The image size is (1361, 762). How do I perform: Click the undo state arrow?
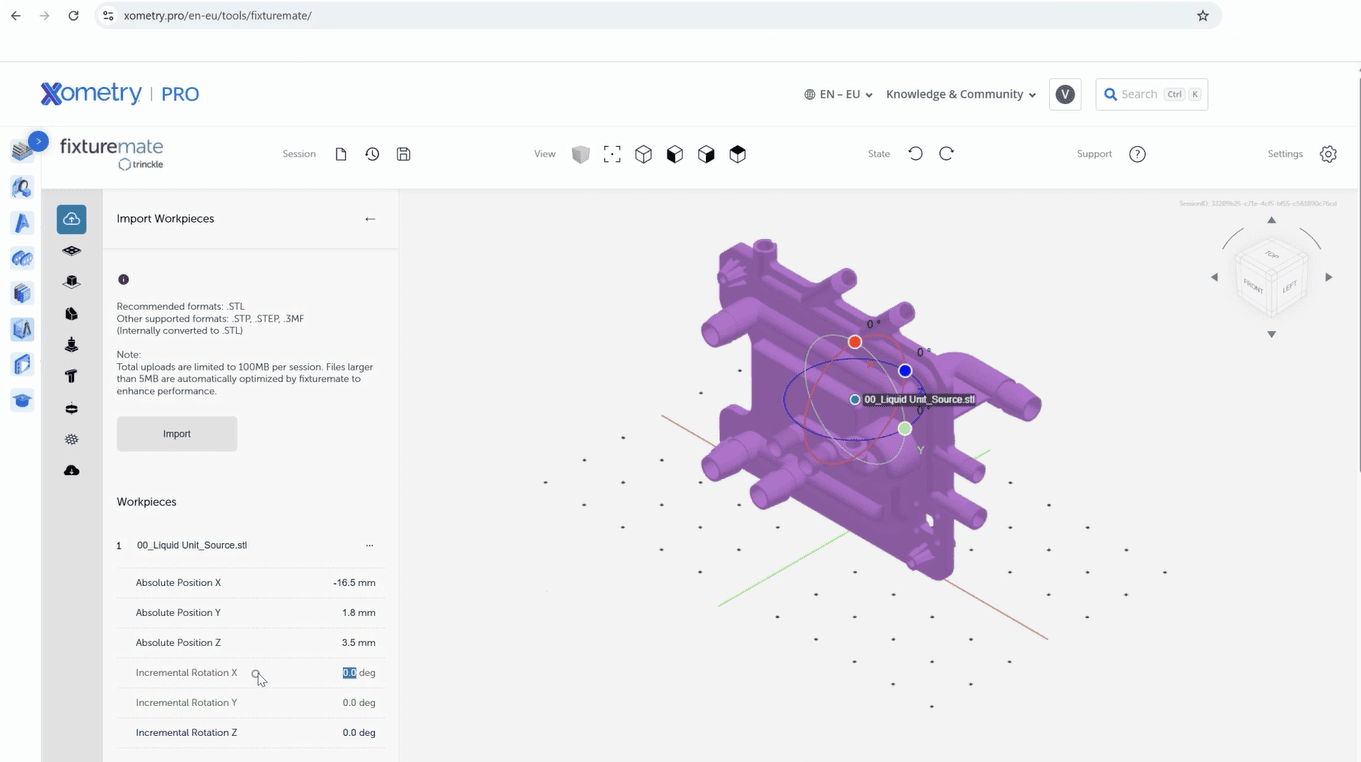(915, 153)
